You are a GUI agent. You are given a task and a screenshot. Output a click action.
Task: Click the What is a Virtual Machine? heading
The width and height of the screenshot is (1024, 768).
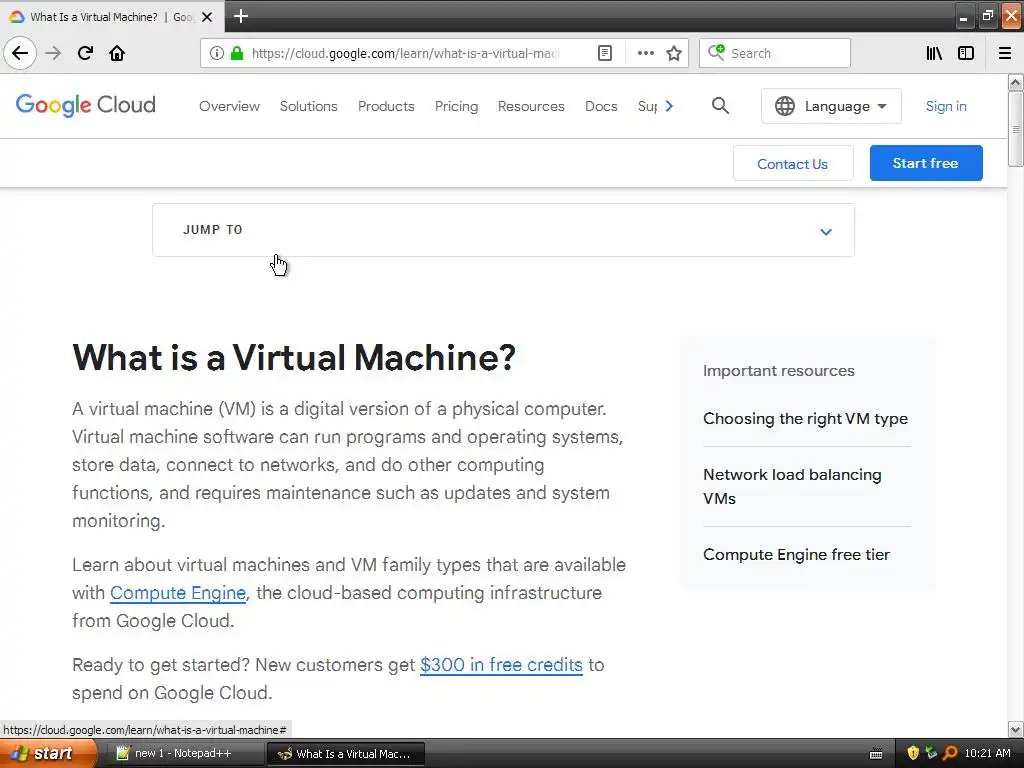click(294, 357)
